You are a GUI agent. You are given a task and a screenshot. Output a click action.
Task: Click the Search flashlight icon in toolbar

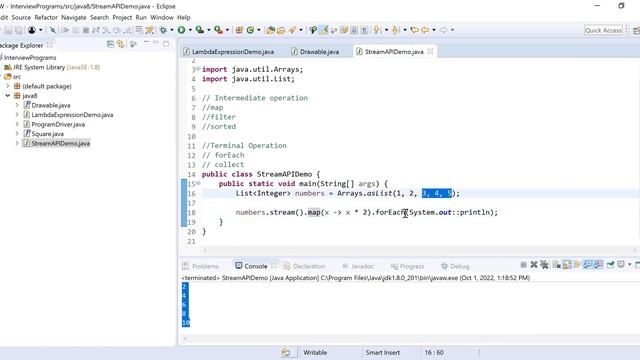[292, 30]
